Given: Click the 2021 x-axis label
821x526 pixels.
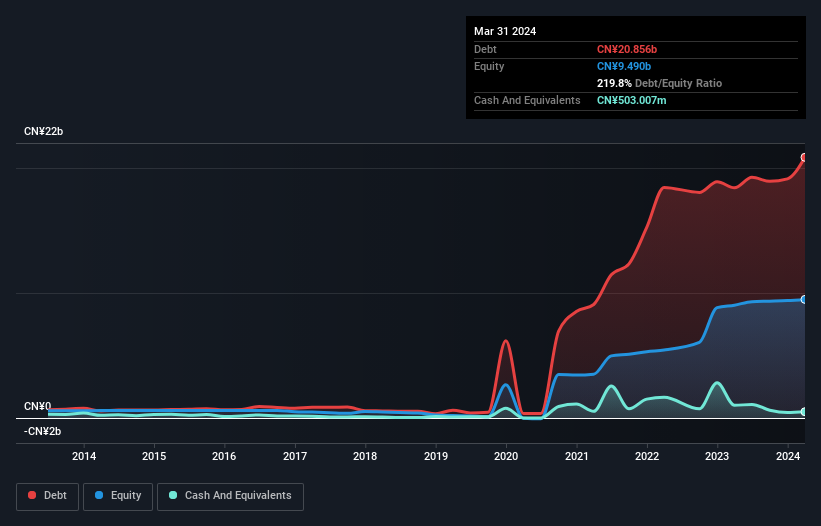Looking at the screenshot, I should [x=576, y=456].
